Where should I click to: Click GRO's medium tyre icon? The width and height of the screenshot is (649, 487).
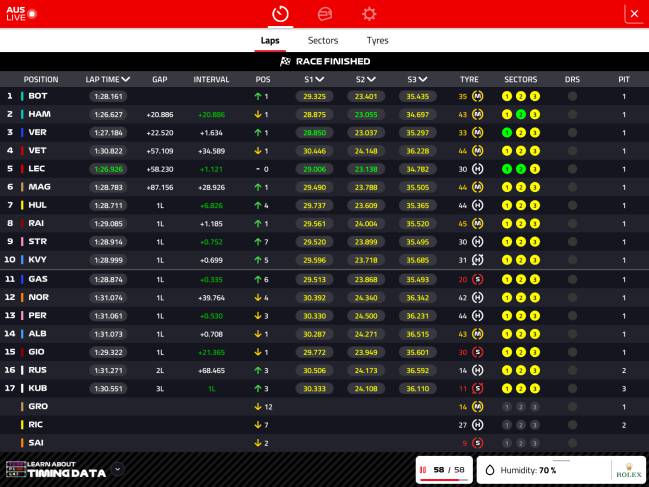click(x=478, y=407)
